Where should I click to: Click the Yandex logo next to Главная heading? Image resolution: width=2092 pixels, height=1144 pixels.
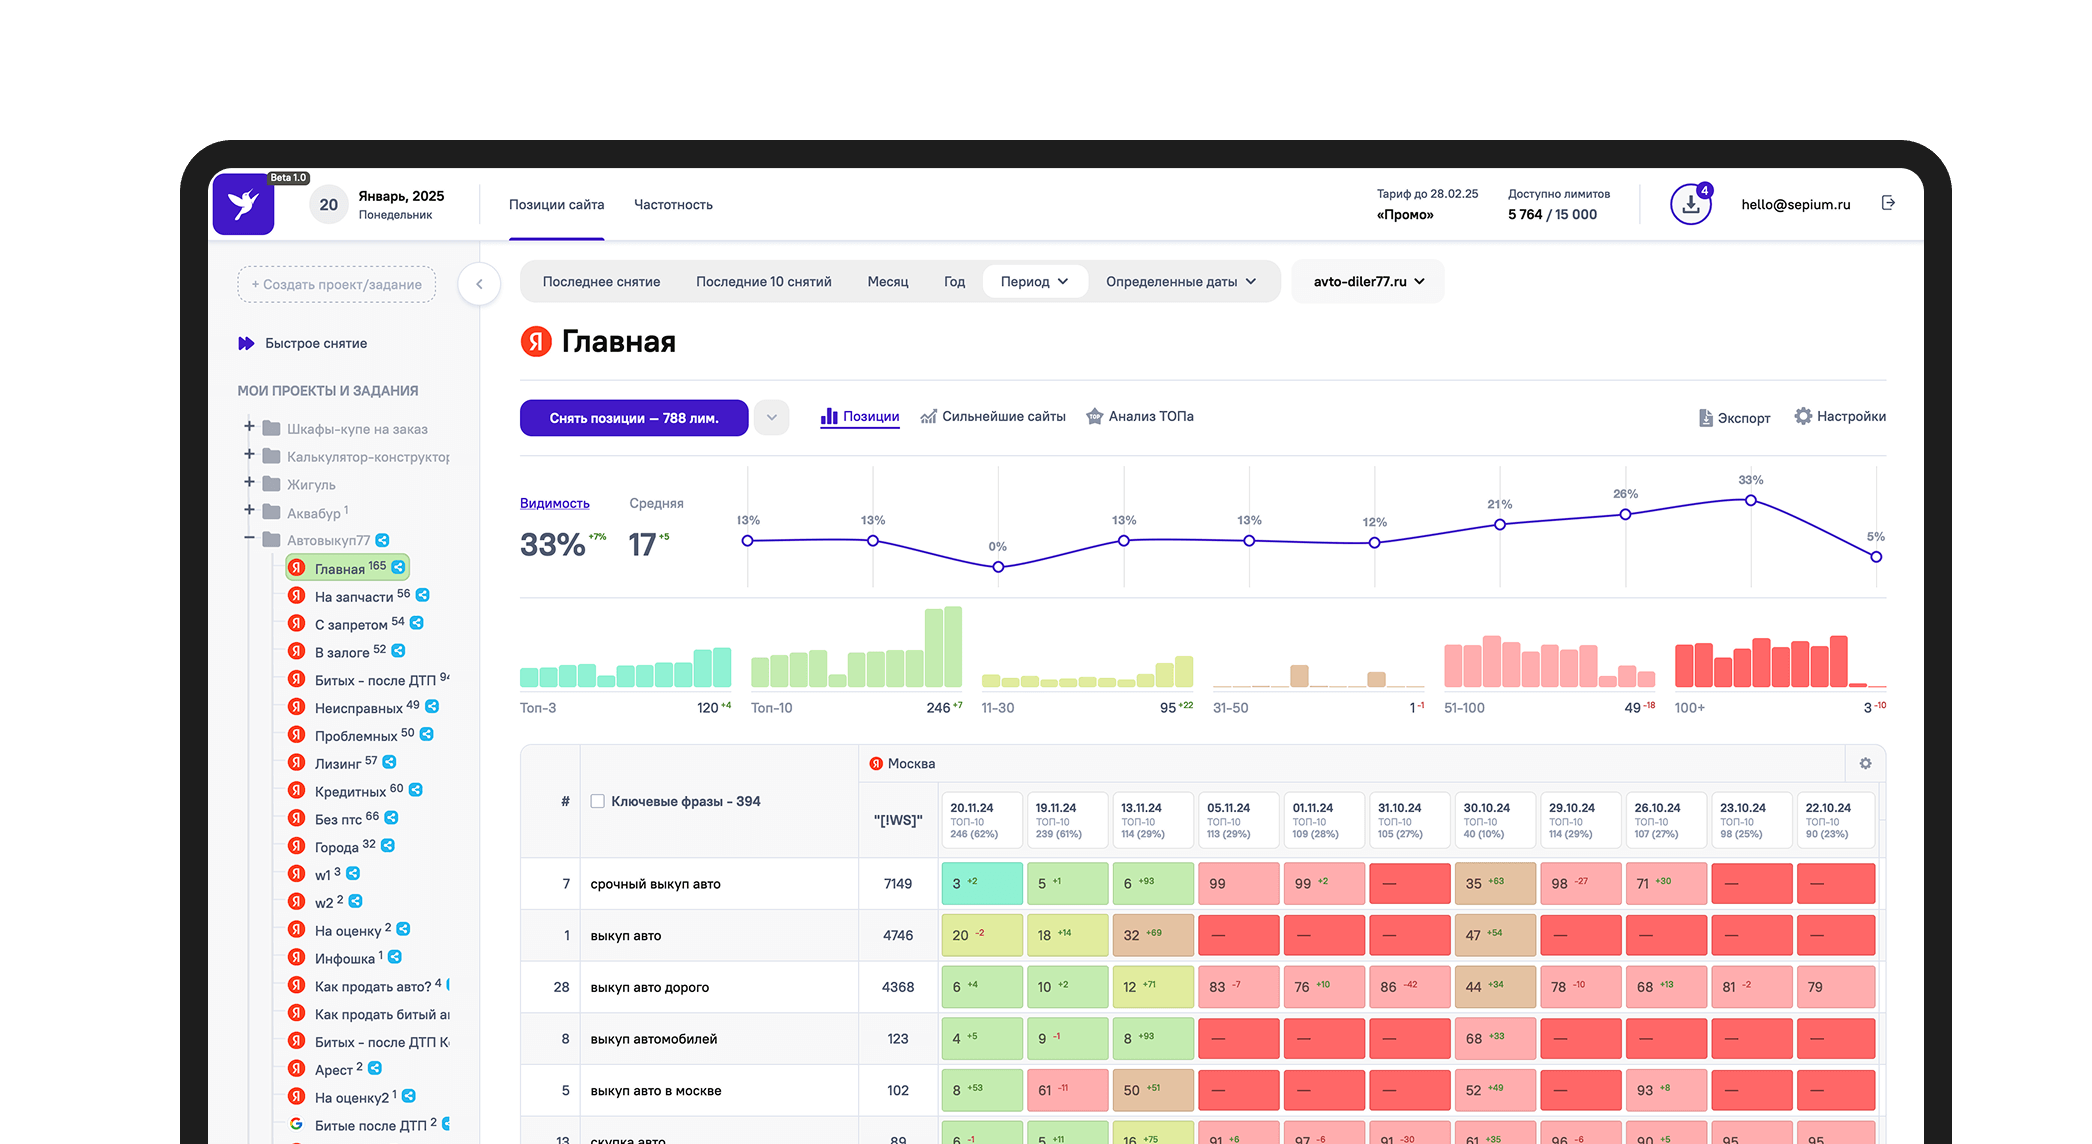coord(536,341)
